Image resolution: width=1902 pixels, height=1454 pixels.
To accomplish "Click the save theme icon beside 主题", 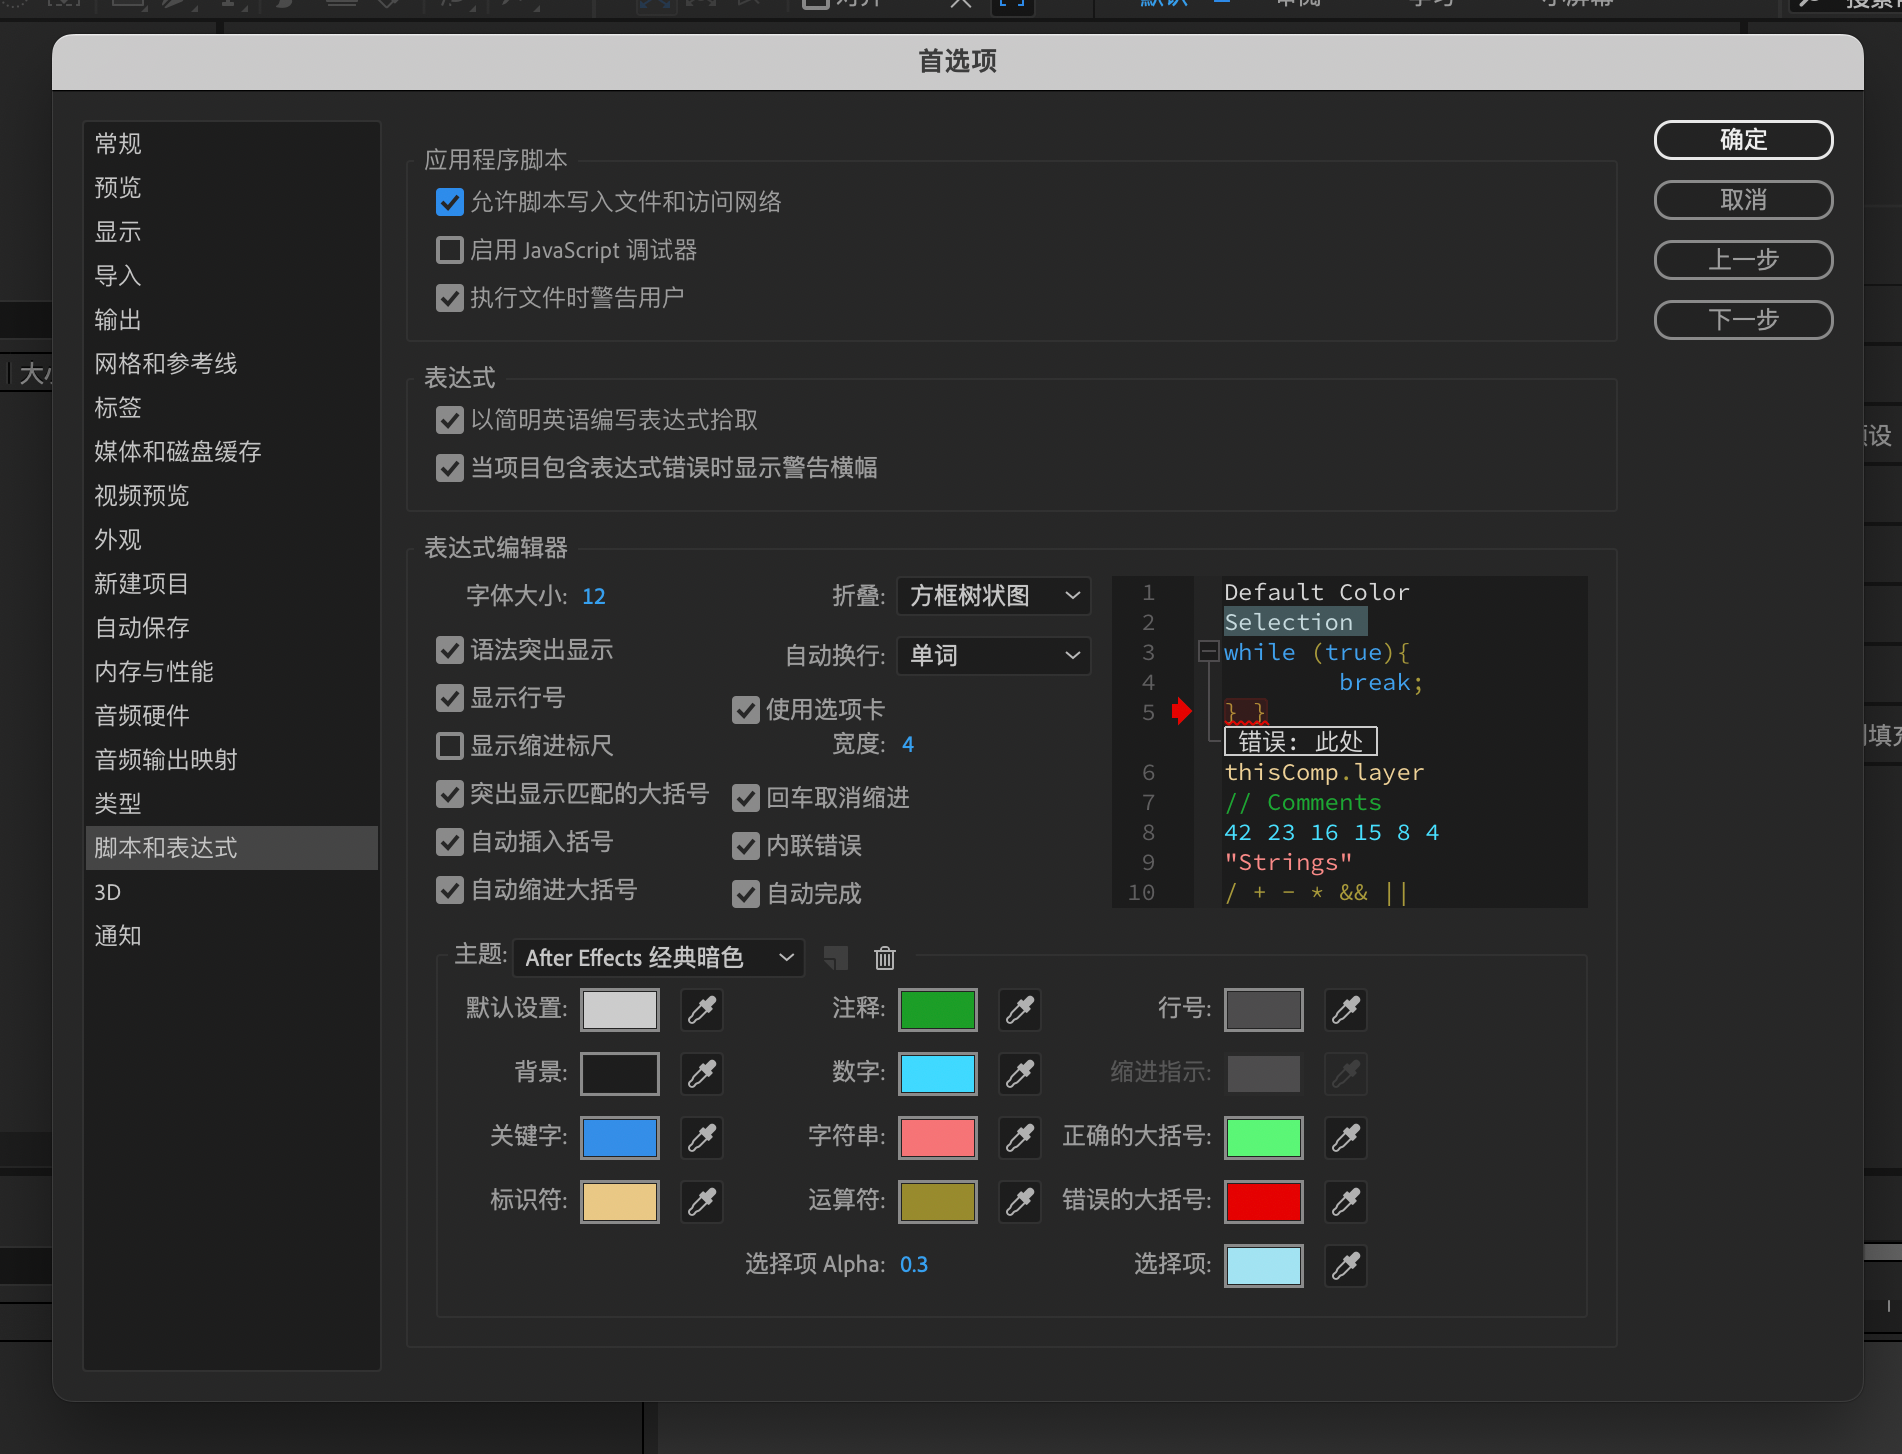I will (836, 958).
